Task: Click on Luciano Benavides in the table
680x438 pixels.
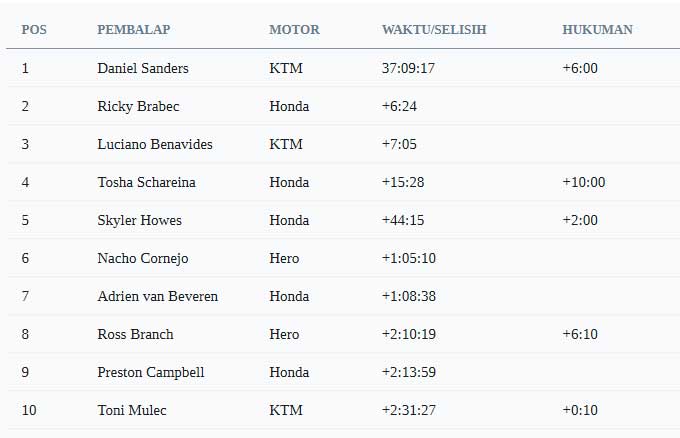Action: [x=155, y=144]
